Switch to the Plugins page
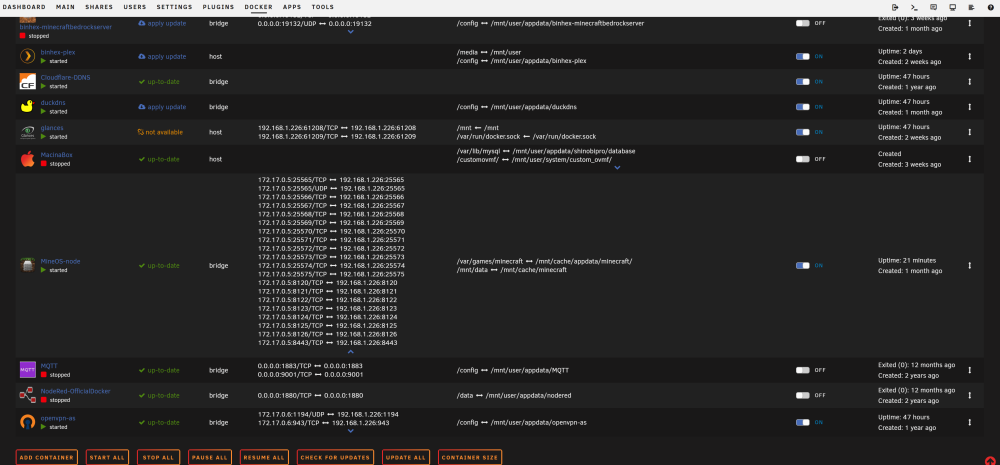This screenshot has width=1000, height=465. [x=218, y=7]
